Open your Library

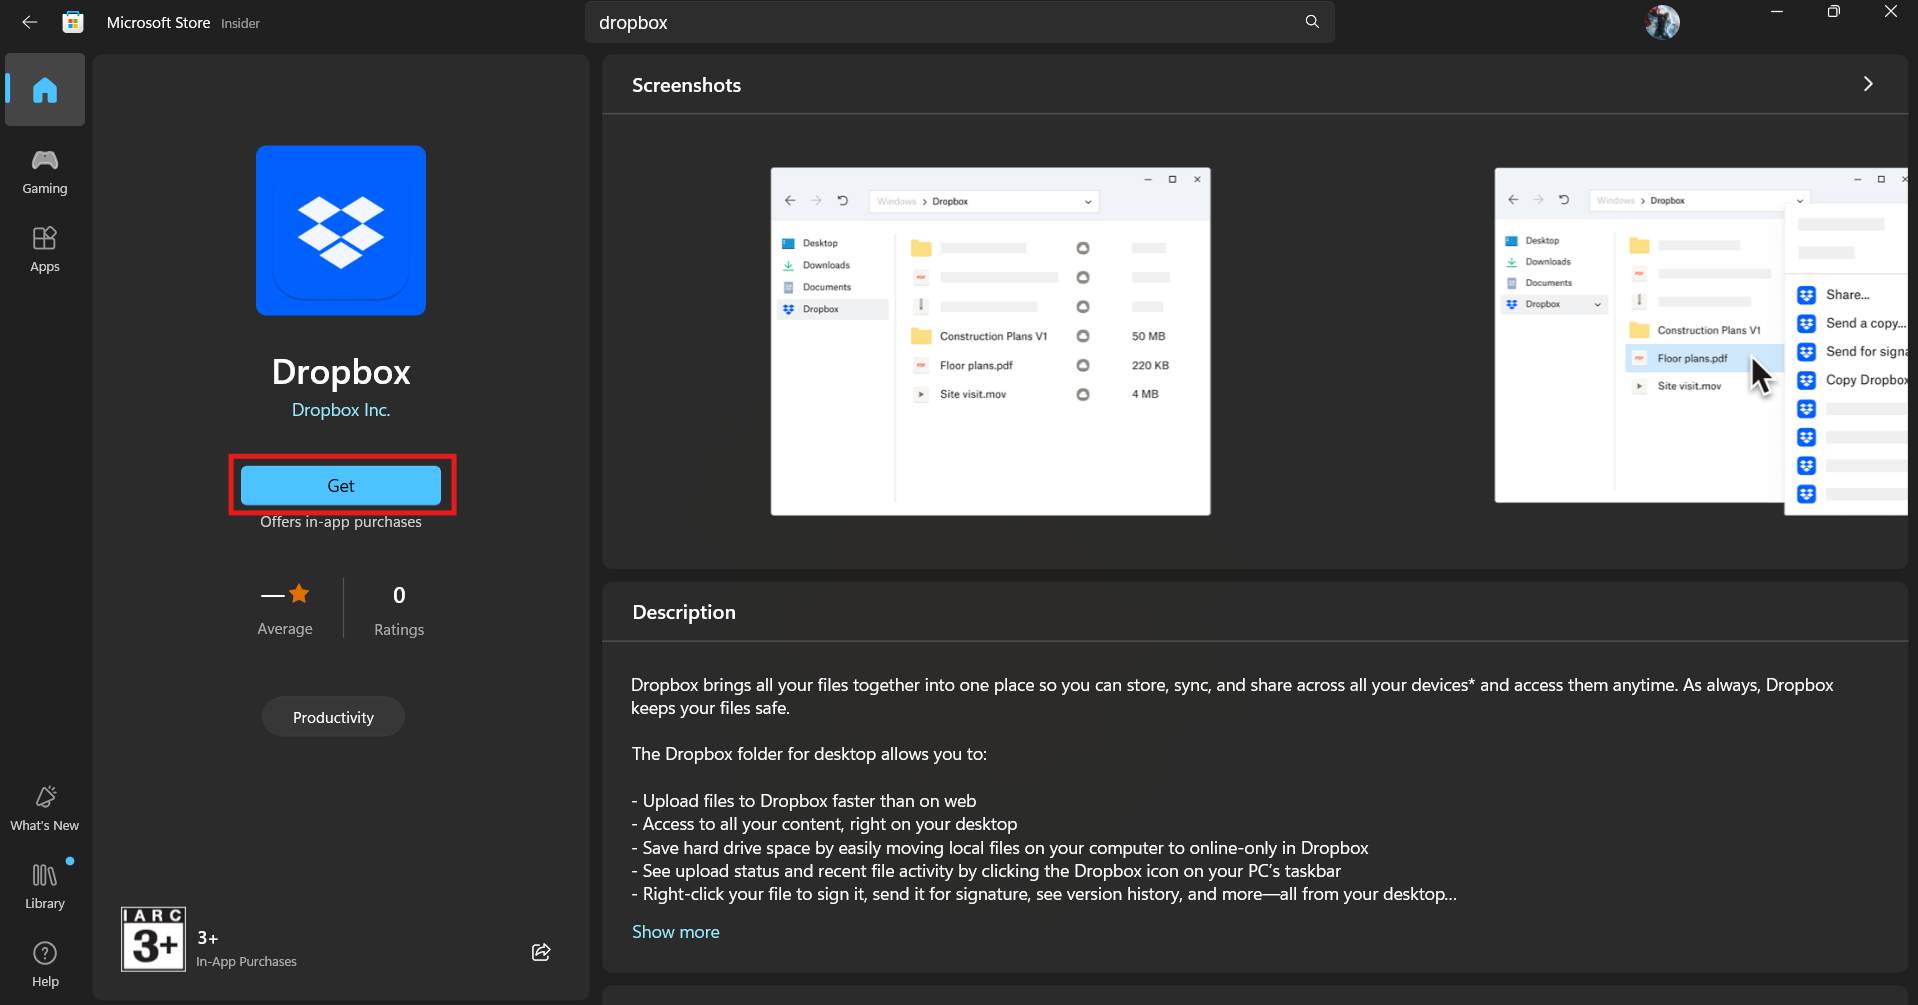coord(44,884)
